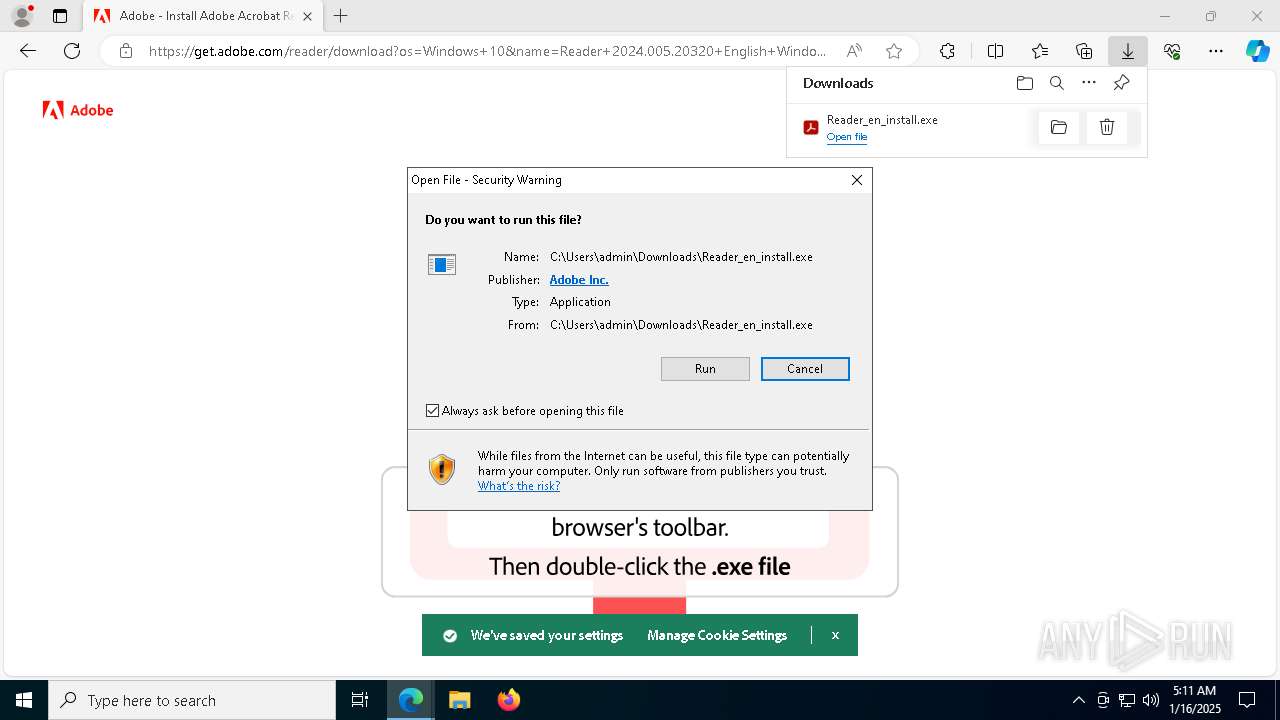The height and width of the screenshot is (720, 1280).
Task: Open the Adobe Inc. publisher link
Action: [579, 280]
